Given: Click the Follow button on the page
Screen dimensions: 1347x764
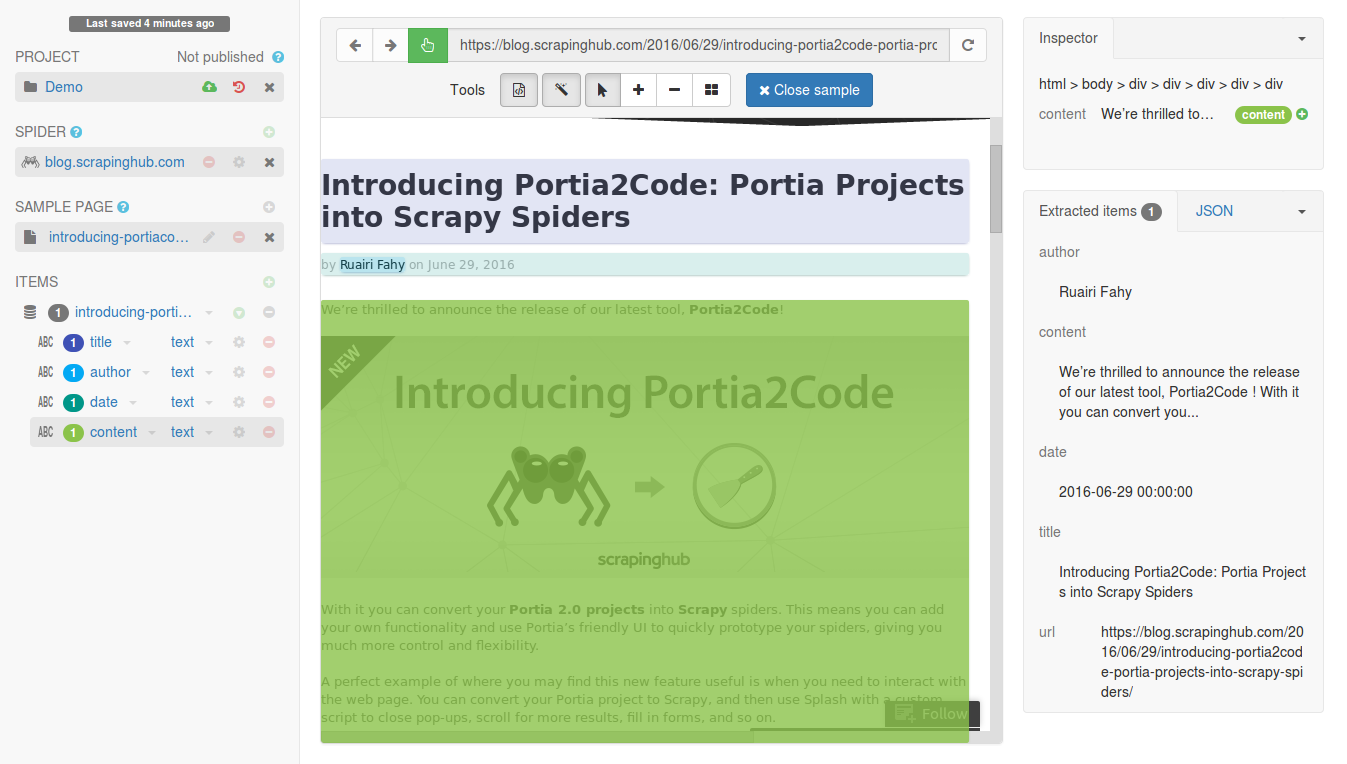Looking at the screenshot, I should pyautogui.click(x=932, y=714).
